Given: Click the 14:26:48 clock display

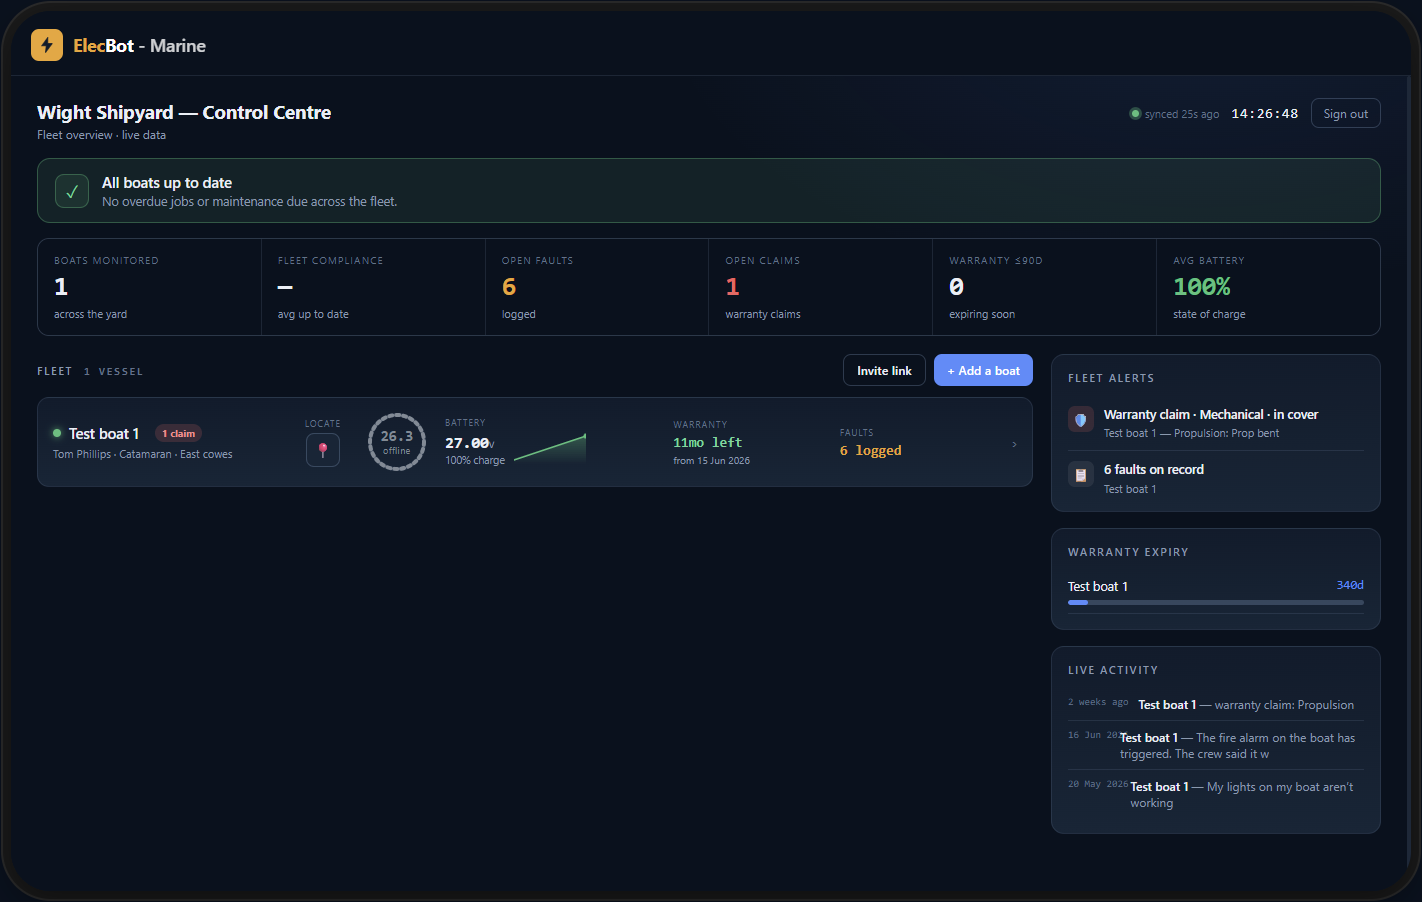Looking at the screenshot, I should [1265, 114].
